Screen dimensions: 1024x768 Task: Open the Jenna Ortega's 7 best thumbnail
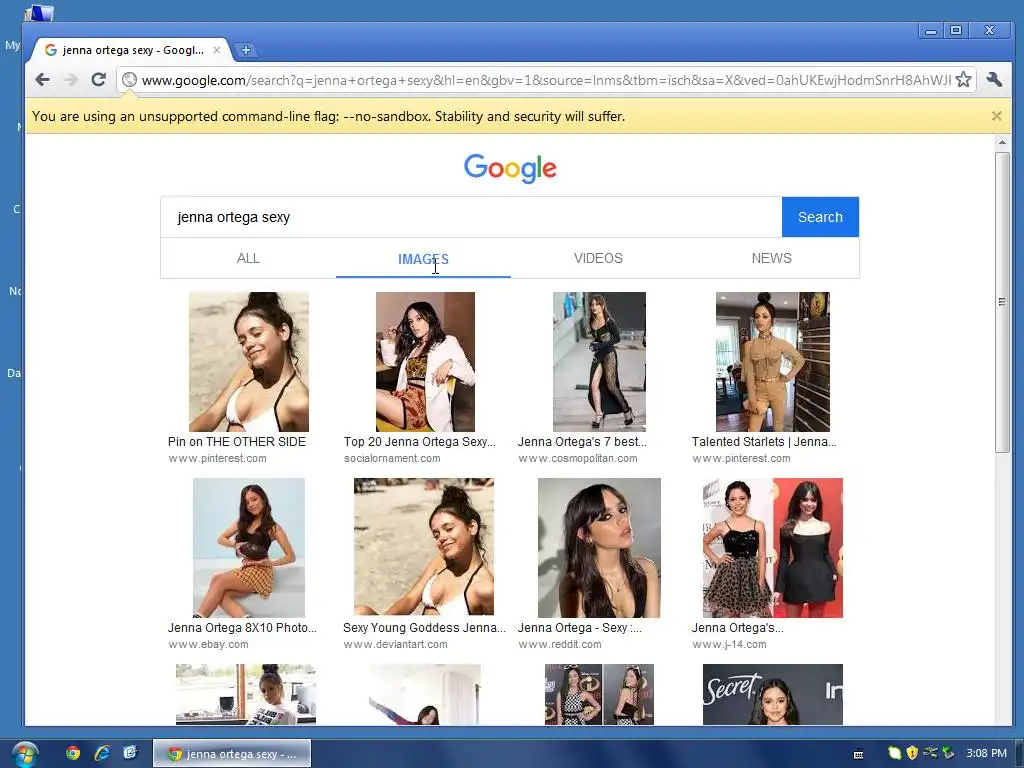pyautogui.click(x=600, y=361)
